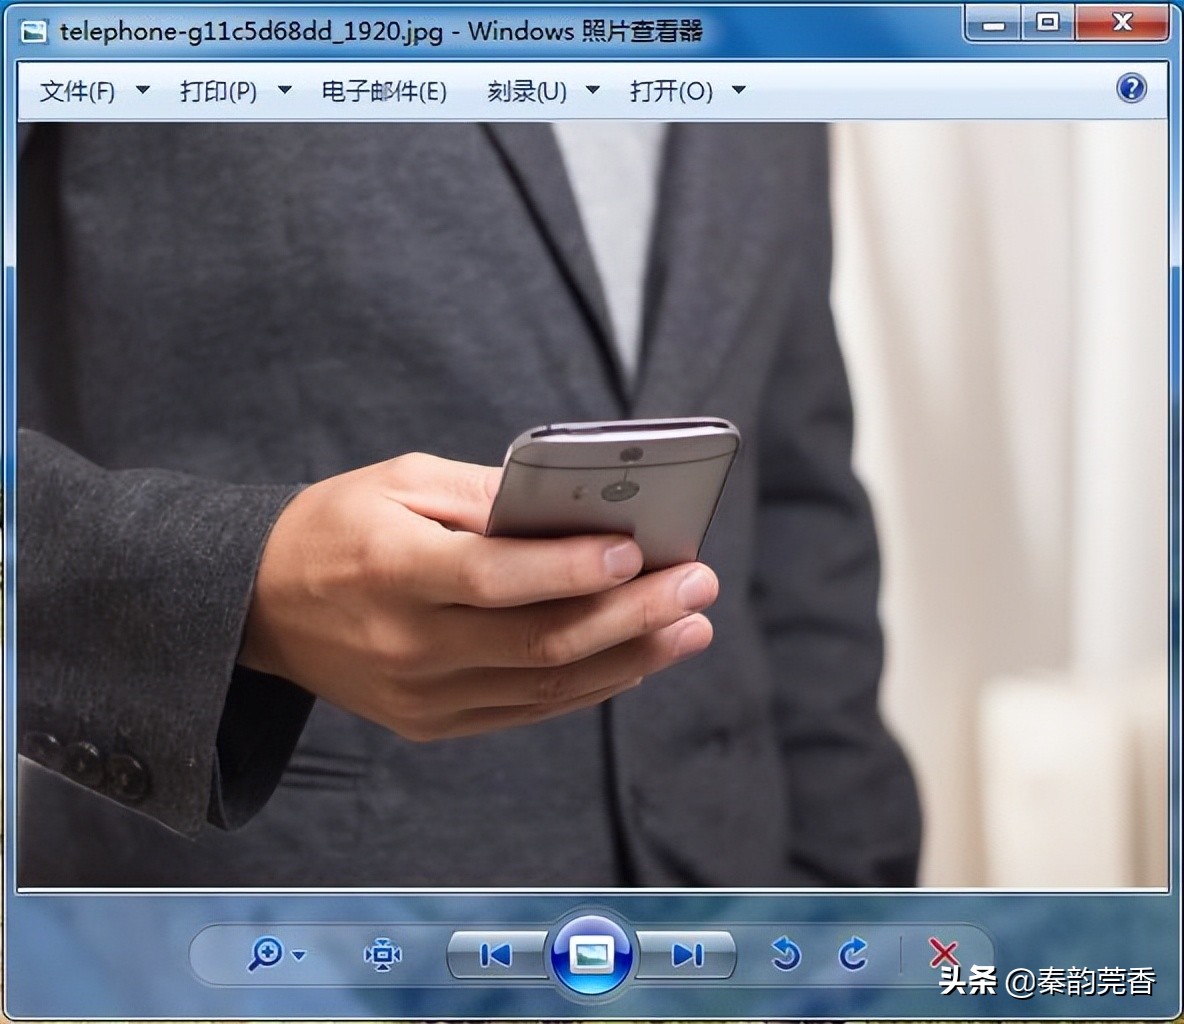
Task: Click the 打开(O) menu label
Action: click(x=668, y=91)
